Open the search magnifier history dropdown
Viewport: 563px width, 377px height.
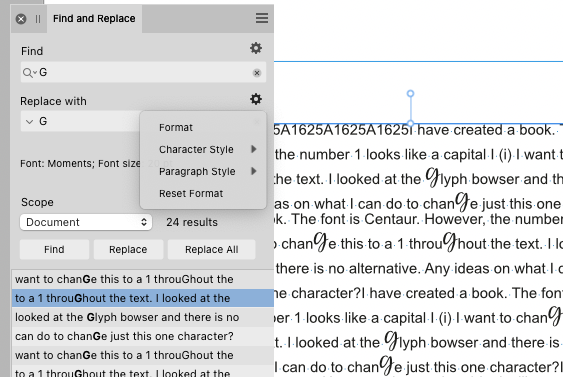pos(29,73)
